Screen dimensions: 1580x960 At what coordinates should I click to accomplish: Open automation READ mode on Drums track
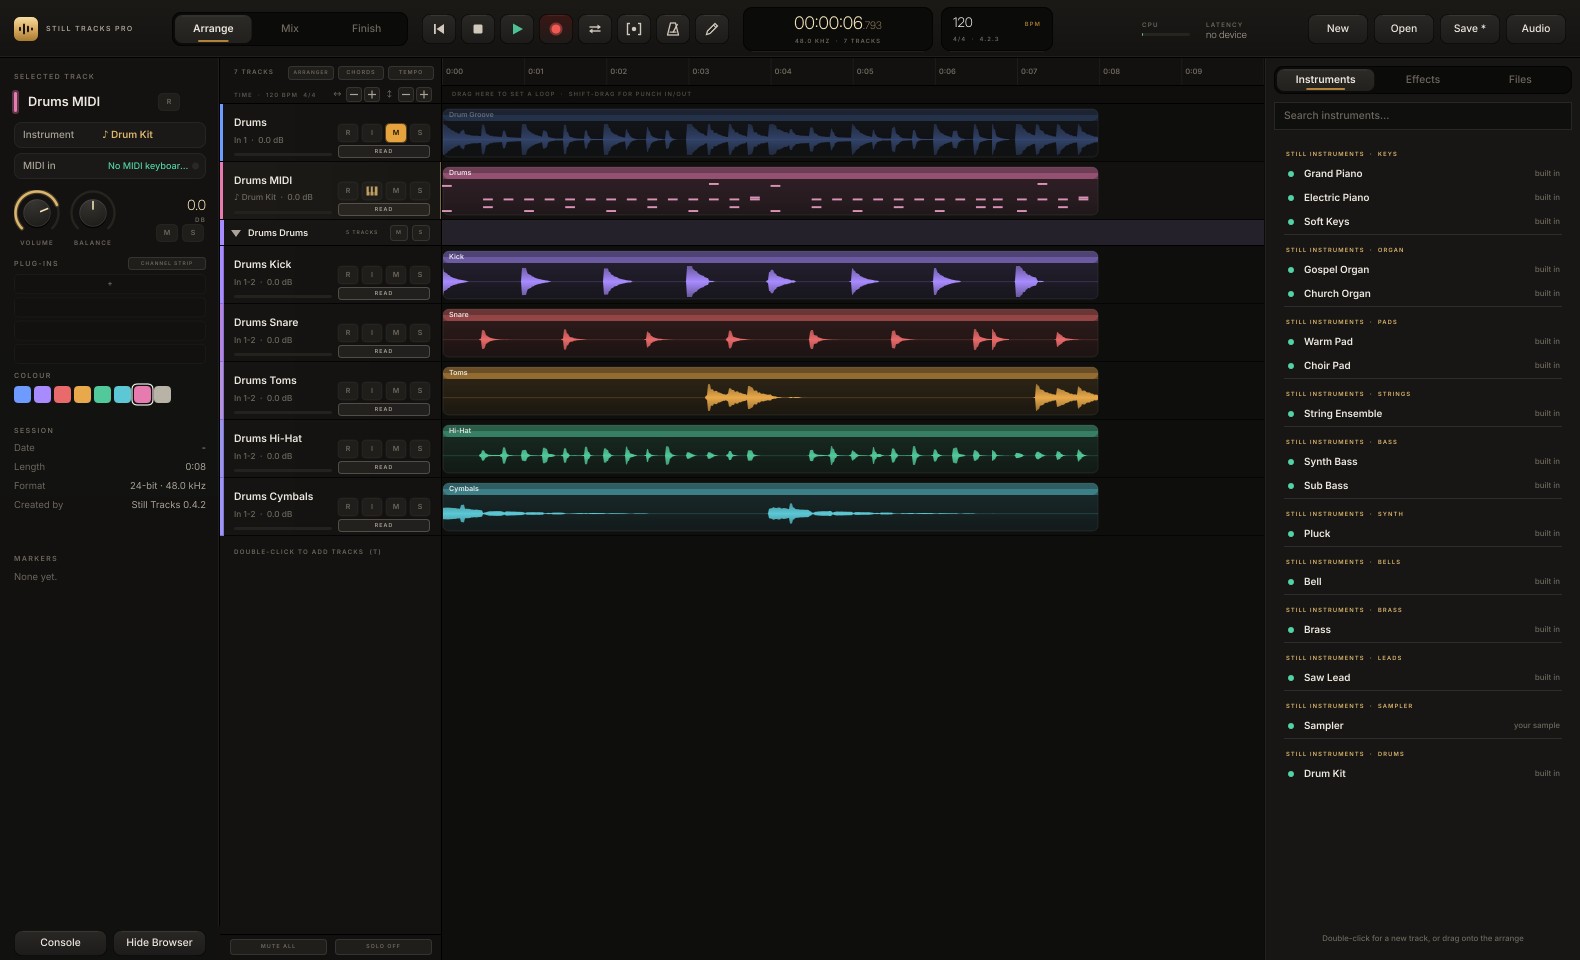point(384,151)
